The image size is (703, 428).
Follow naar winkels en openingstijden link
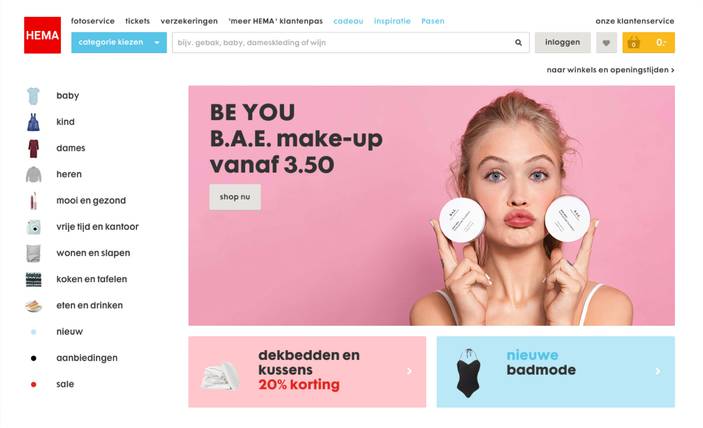[610, 70]
